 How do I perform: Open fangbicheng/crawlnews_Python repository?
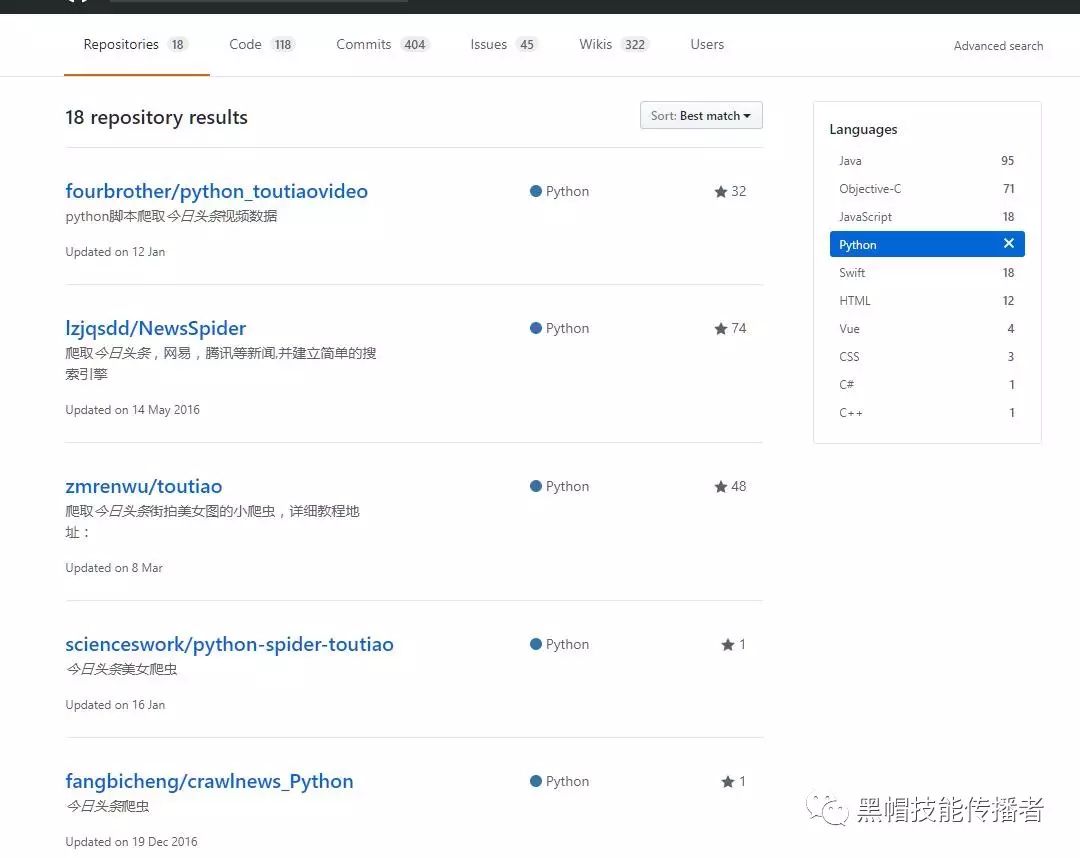pos(209,782)
